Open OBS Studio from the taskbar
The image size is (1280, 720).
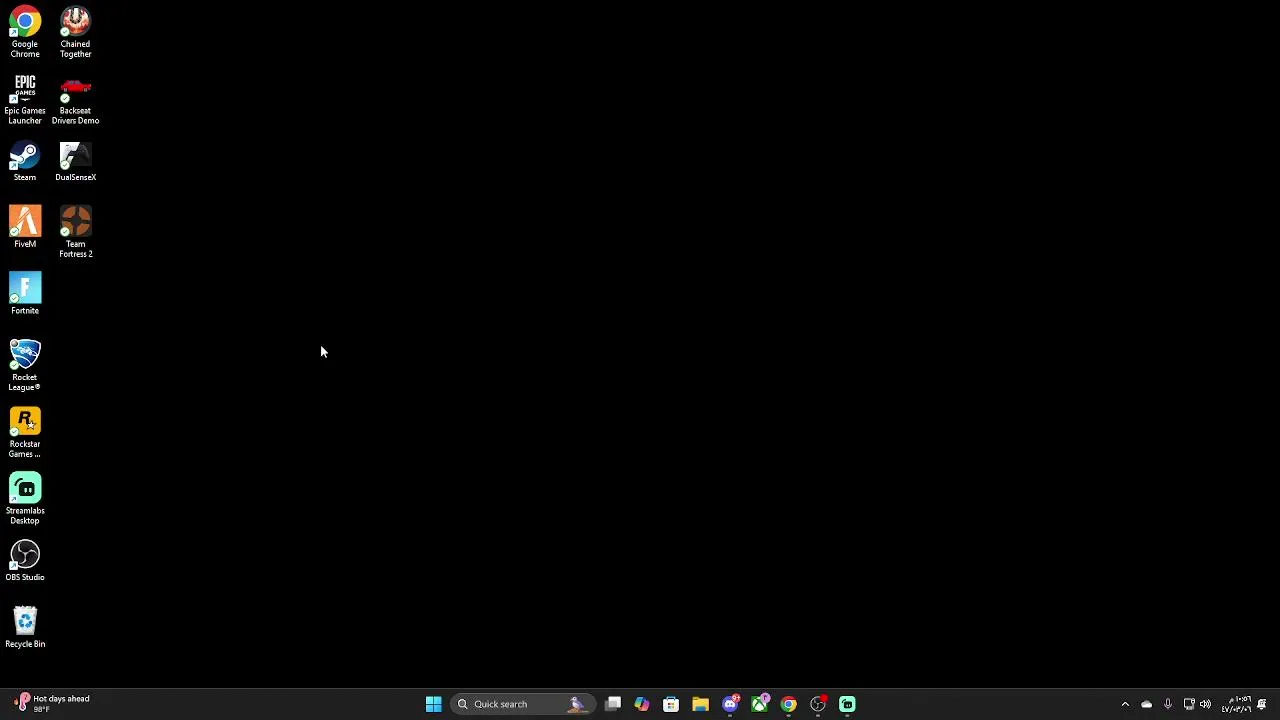pyautogui.click(x=818, y=704)
